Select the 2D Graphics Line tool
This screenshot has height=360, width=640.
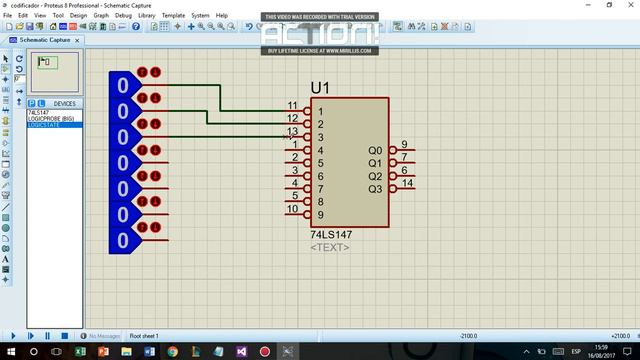(6, 207)
